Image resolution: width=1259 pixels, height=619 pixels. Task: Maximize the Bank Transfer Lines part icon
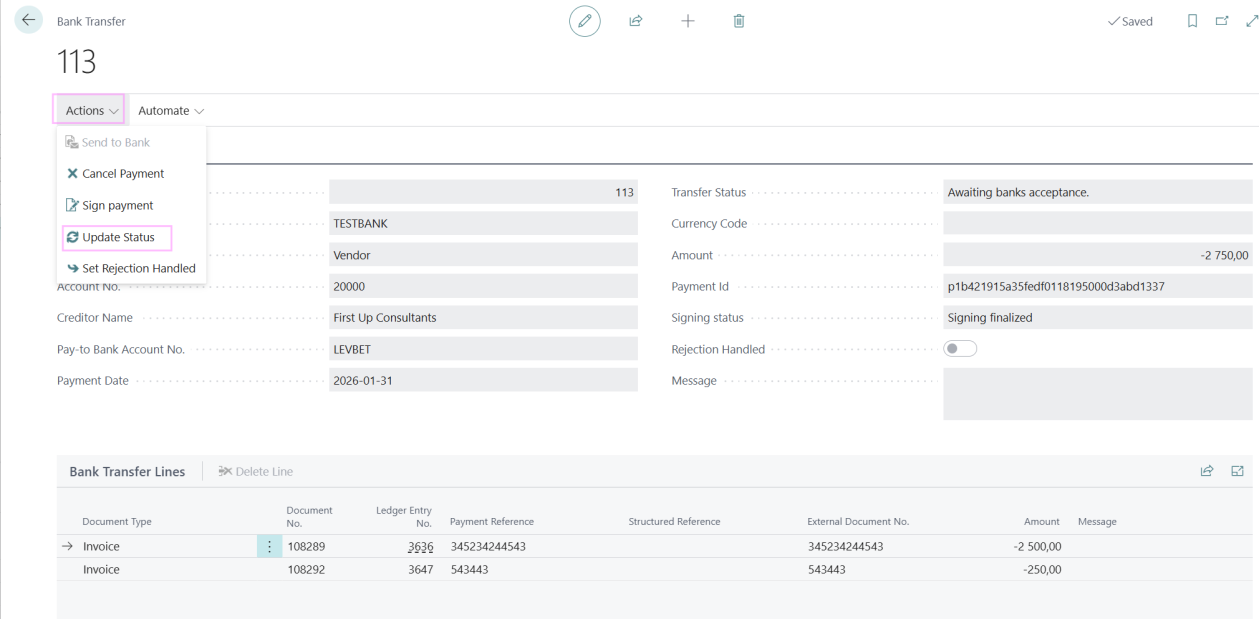[x=1238, y=471]
